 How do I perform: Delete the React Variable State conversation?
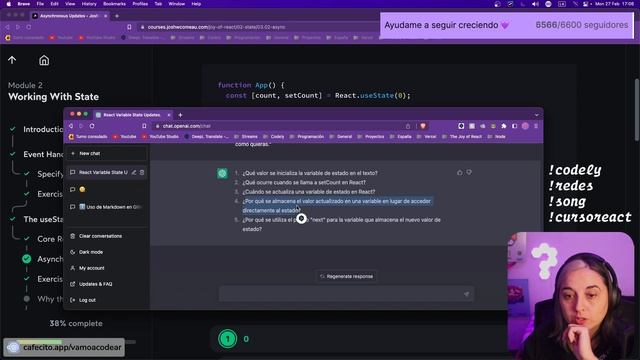click(x=142, y=172)
